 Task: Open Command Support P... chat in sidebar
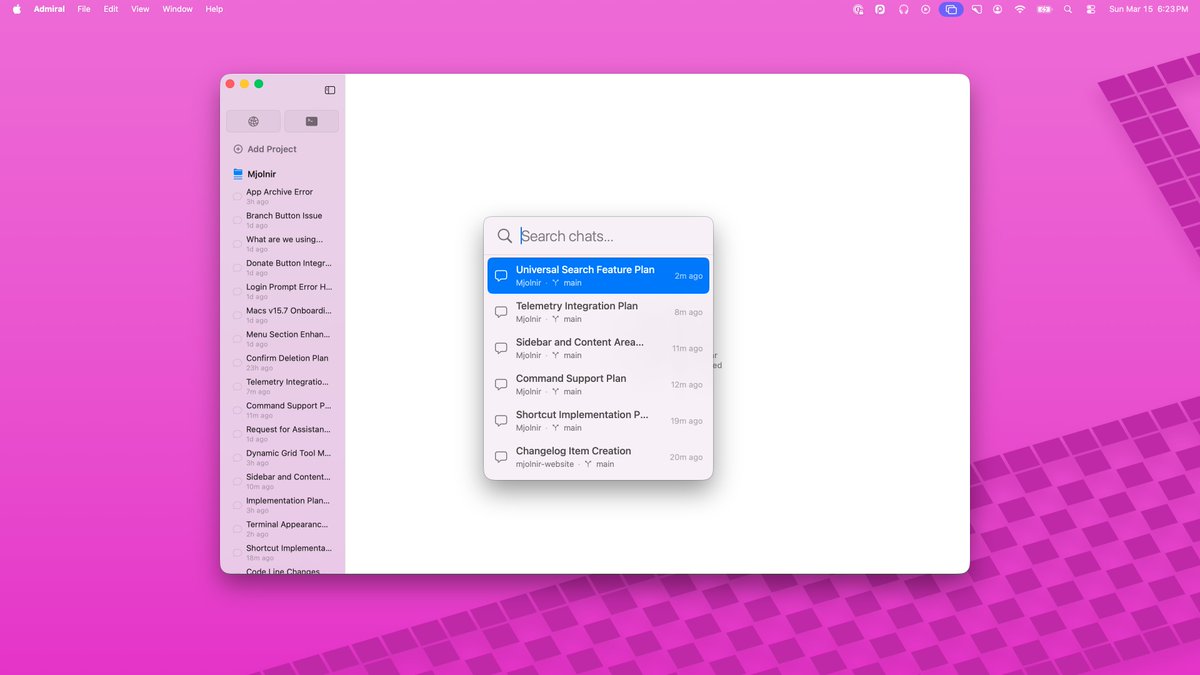[283, 410]
